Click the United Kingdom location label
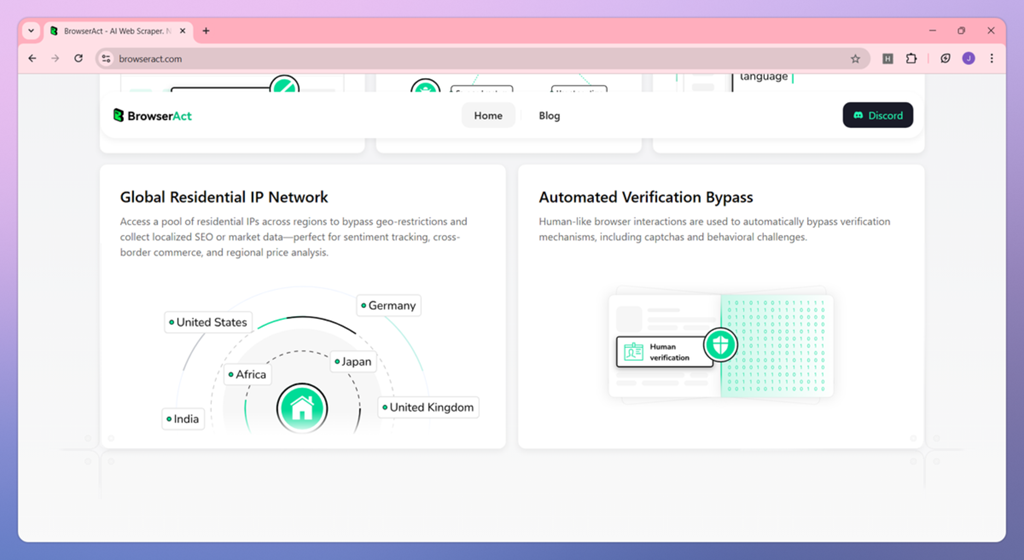This screenshot has width=1024, height=560. point(428,407)
